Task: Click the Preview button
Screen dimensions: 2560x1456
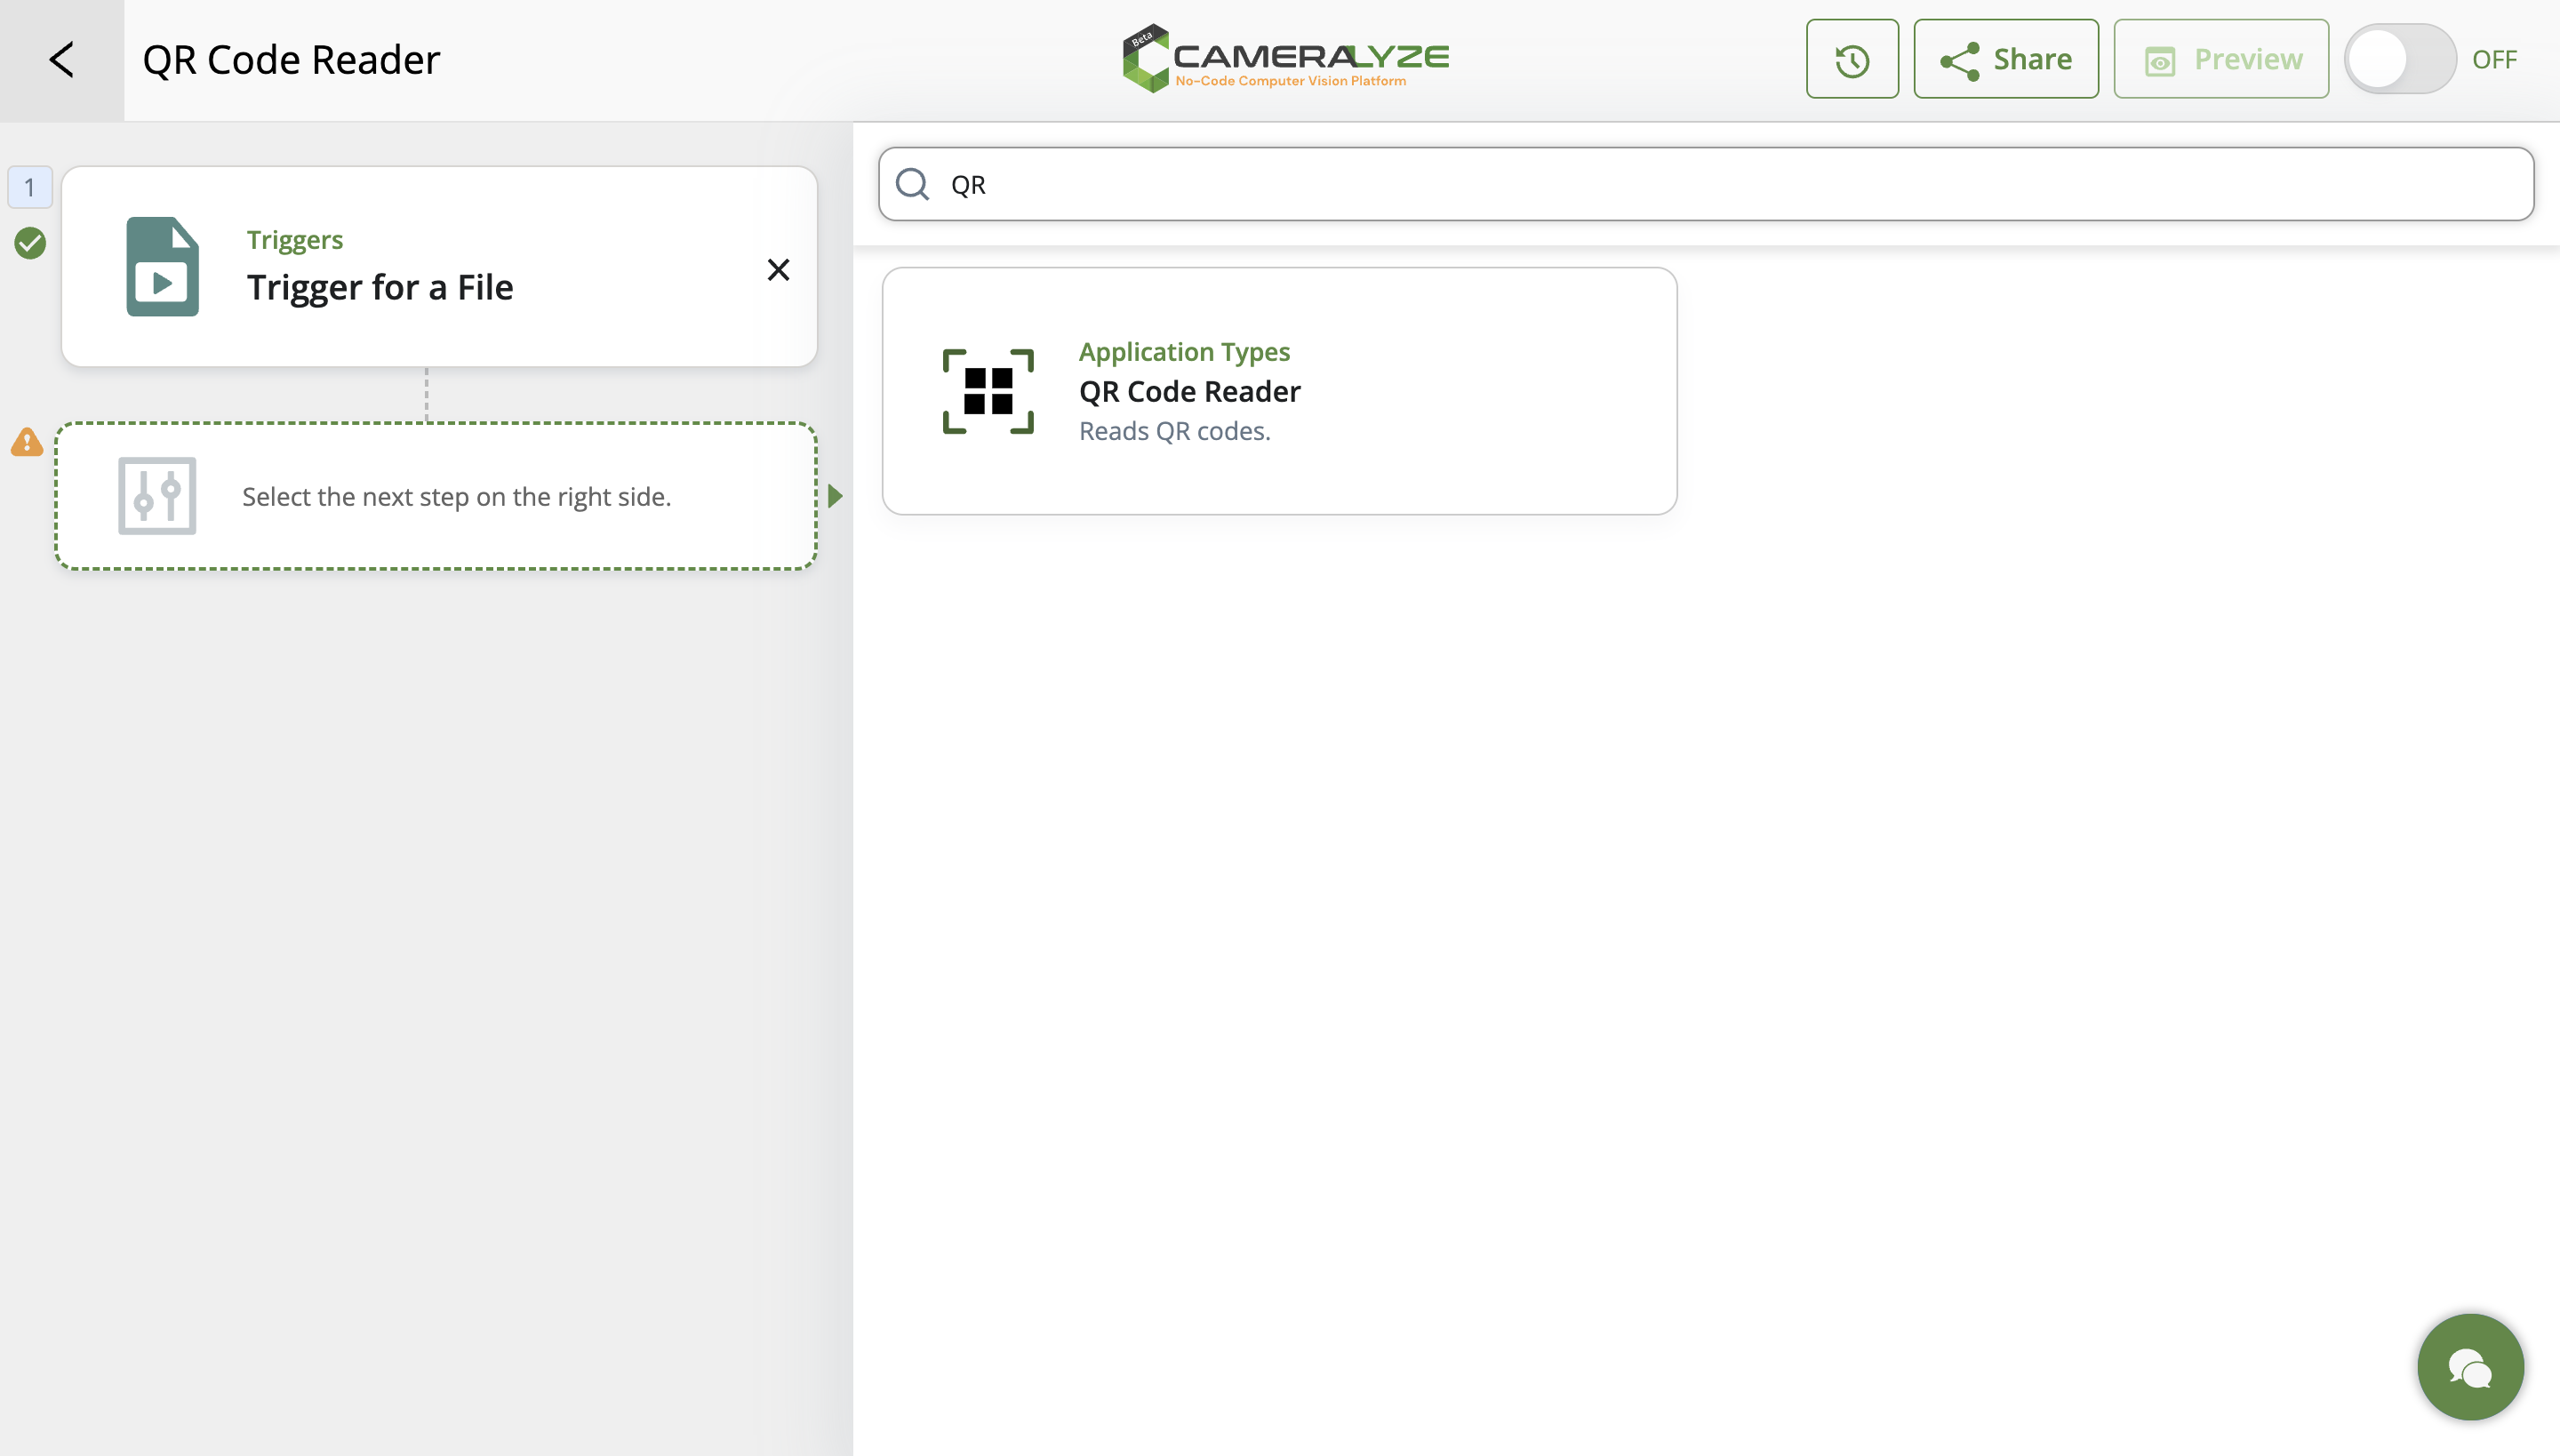Action: click(2220, 60)
